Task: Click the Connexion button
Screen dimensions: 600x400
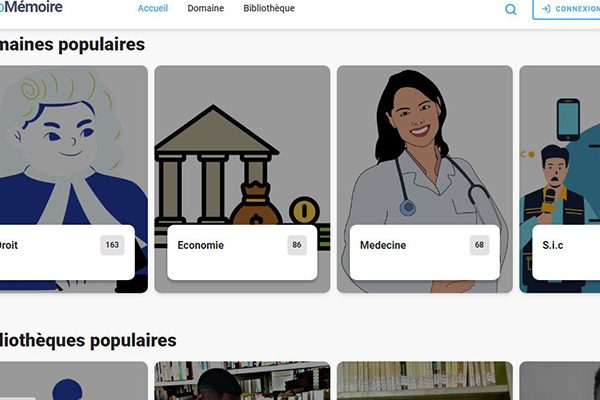Action: 566,9
